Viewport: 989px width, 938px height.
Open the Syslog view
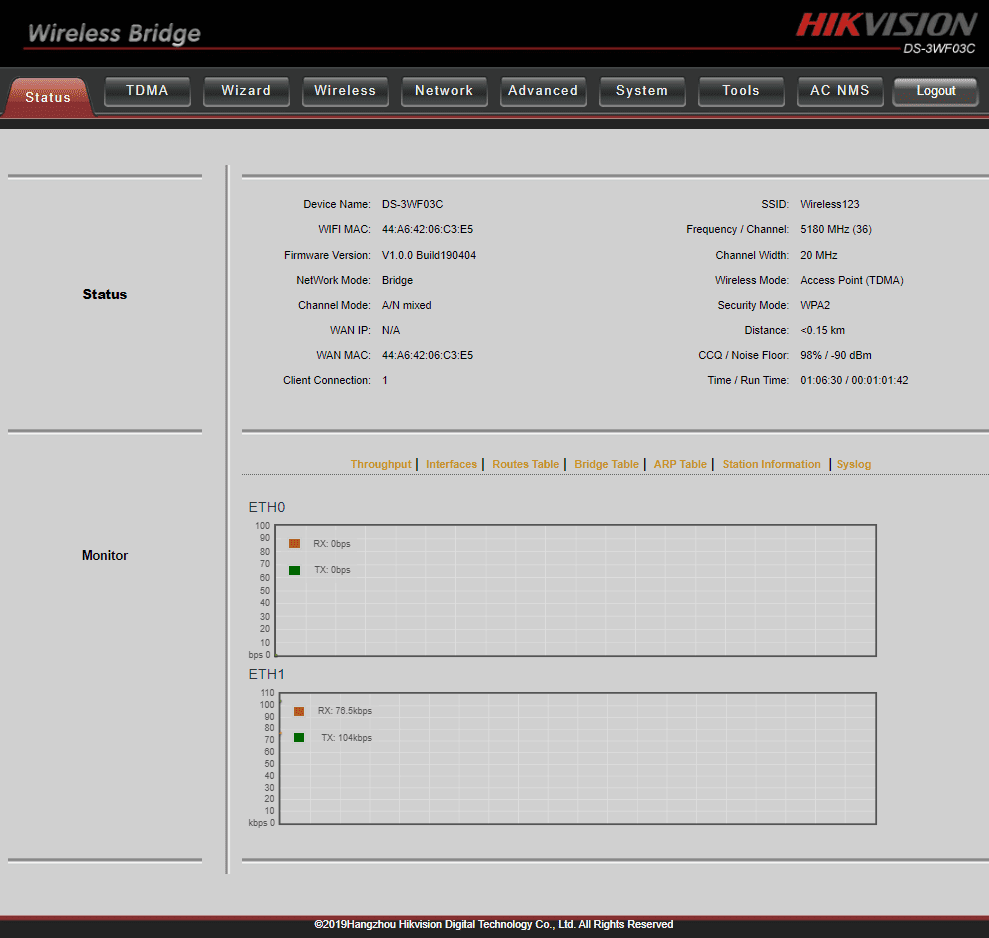pos(853,464)
